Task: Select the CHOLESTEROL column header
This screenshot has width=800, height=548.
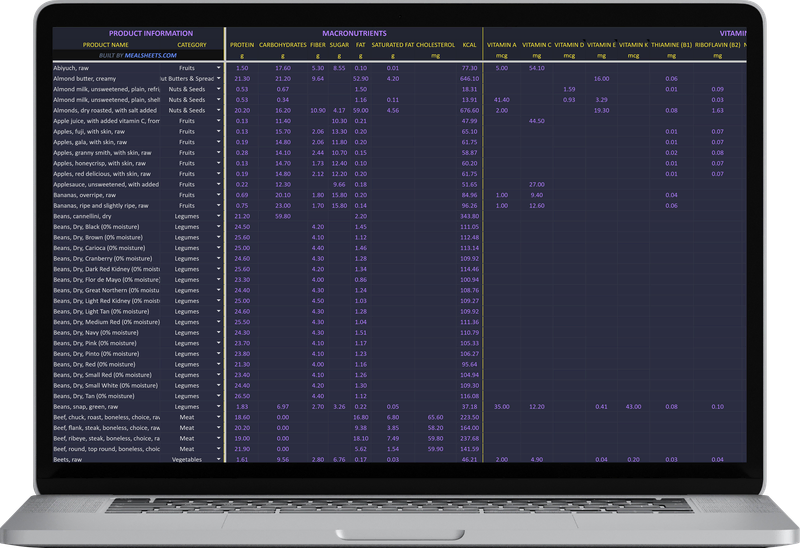Action: coord(435,45)
